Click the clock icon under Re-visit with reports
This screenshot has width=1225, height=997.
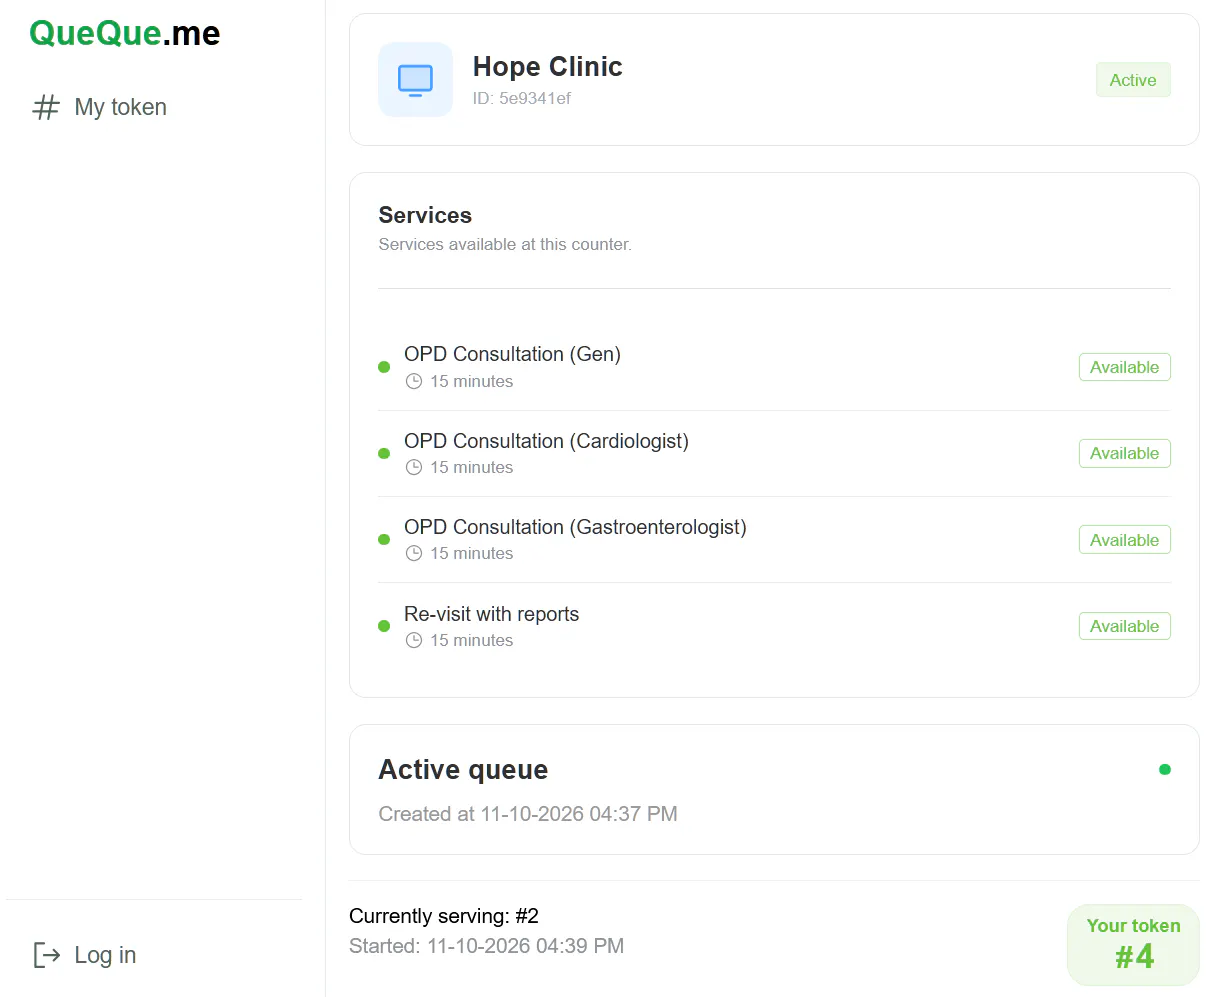(x=414, y=640)
